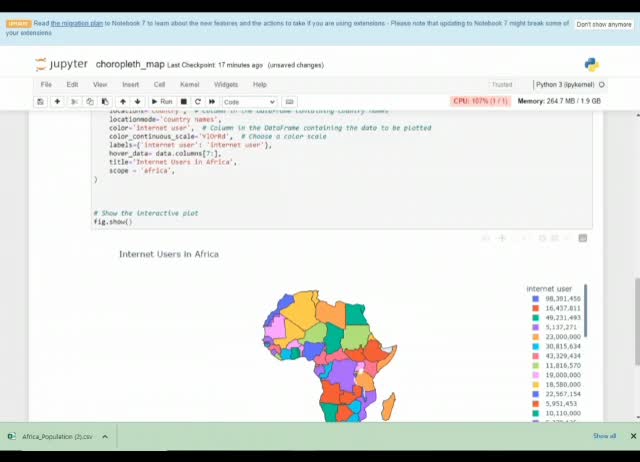Toggle legend entry 43,329,434
Image resolution: width=640 pixels, height=462 pixels.
click(556, 356)
